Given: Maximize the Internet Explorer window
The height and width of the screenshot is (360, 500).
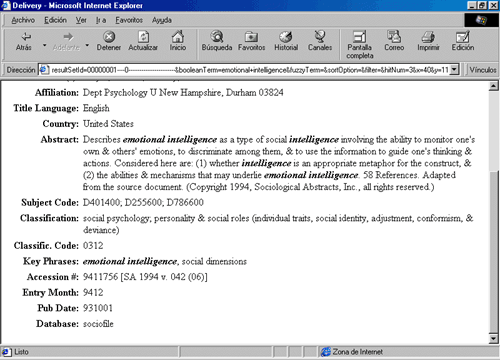Looking at the screenshot, I should (482, 6).
